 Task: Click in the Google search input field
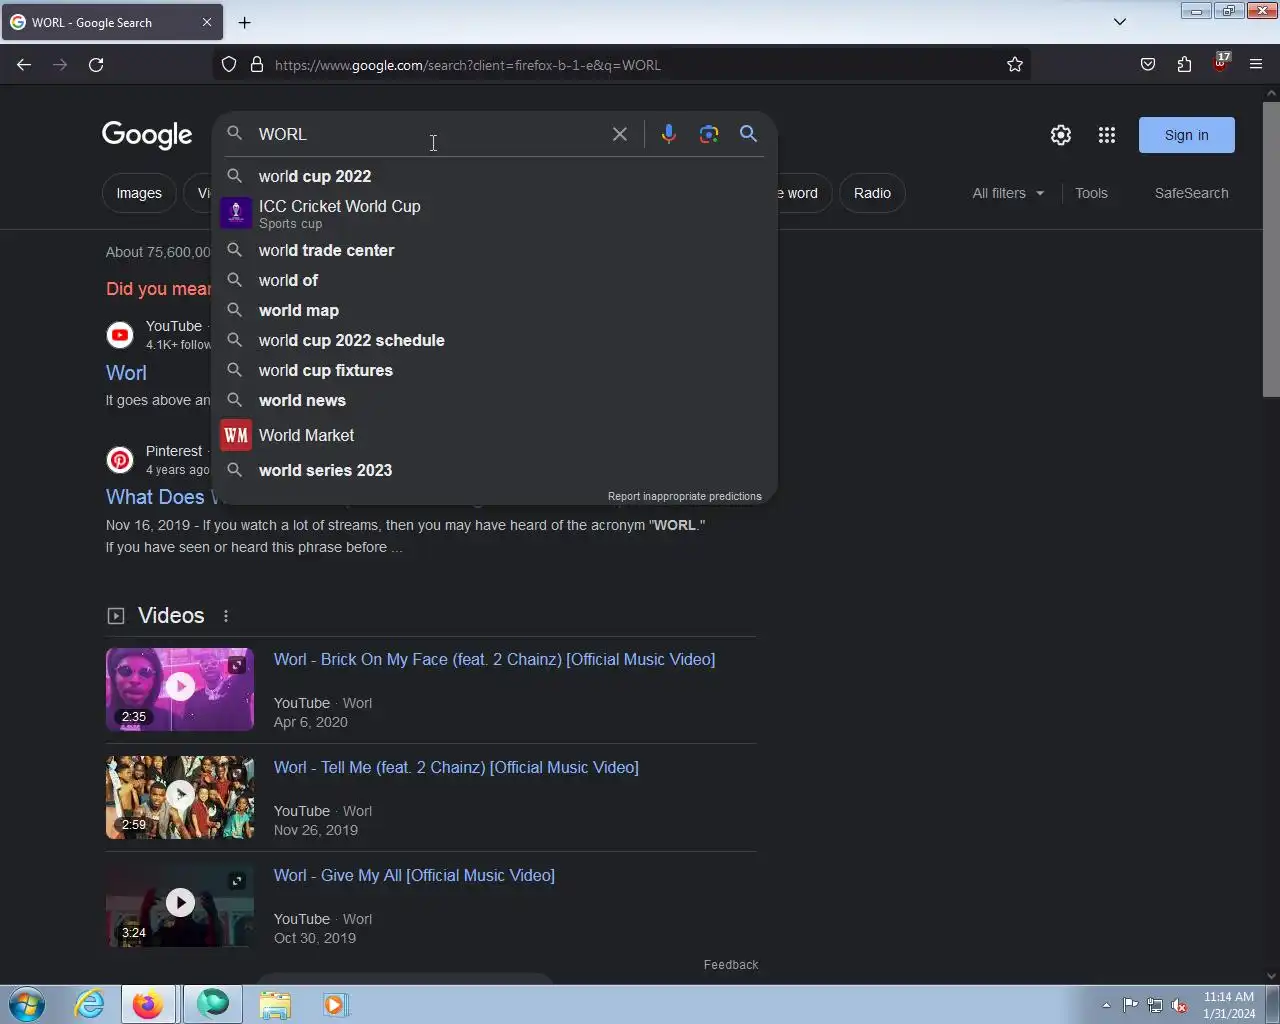click(x=430, y=134)
